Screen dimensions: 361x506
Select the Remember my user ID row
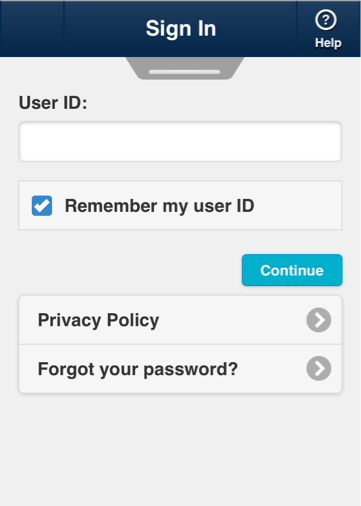(180, 205)
